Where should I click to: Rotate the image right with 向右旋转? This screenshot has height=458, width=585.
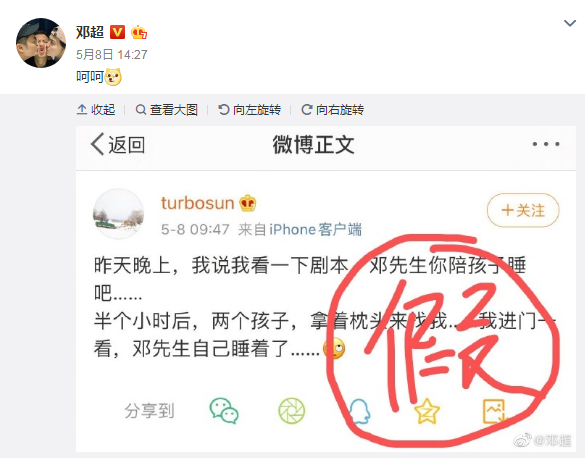(332, 110)
